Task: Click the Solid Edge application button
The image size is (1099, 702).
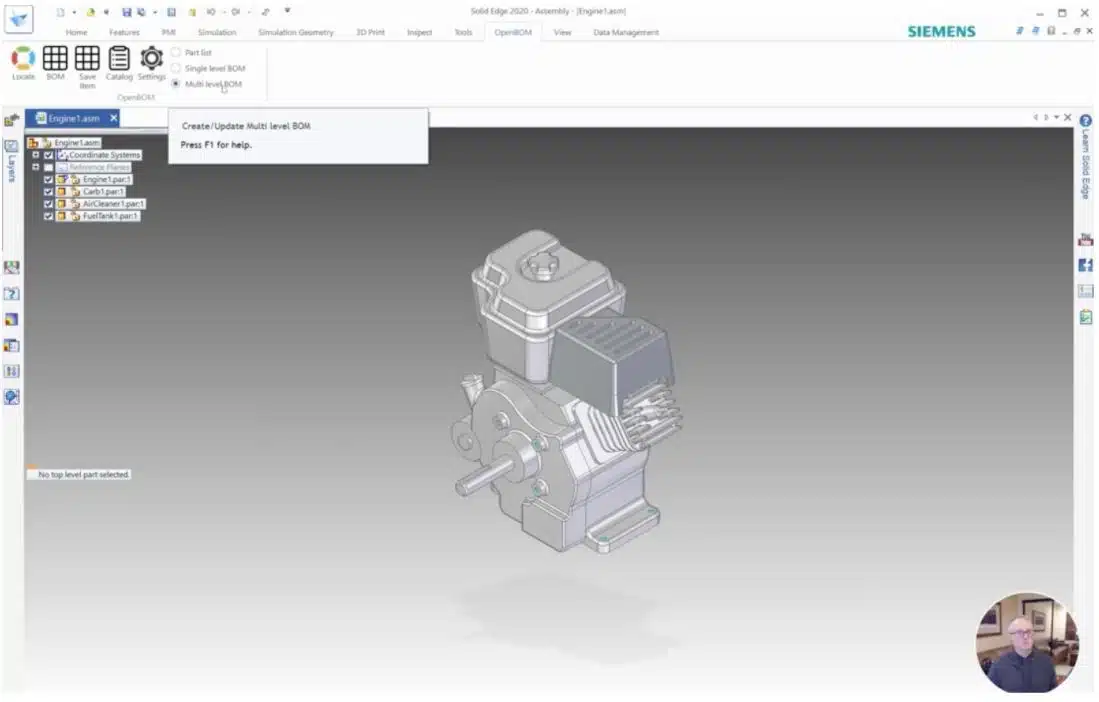Action: (x=18, y=19)
